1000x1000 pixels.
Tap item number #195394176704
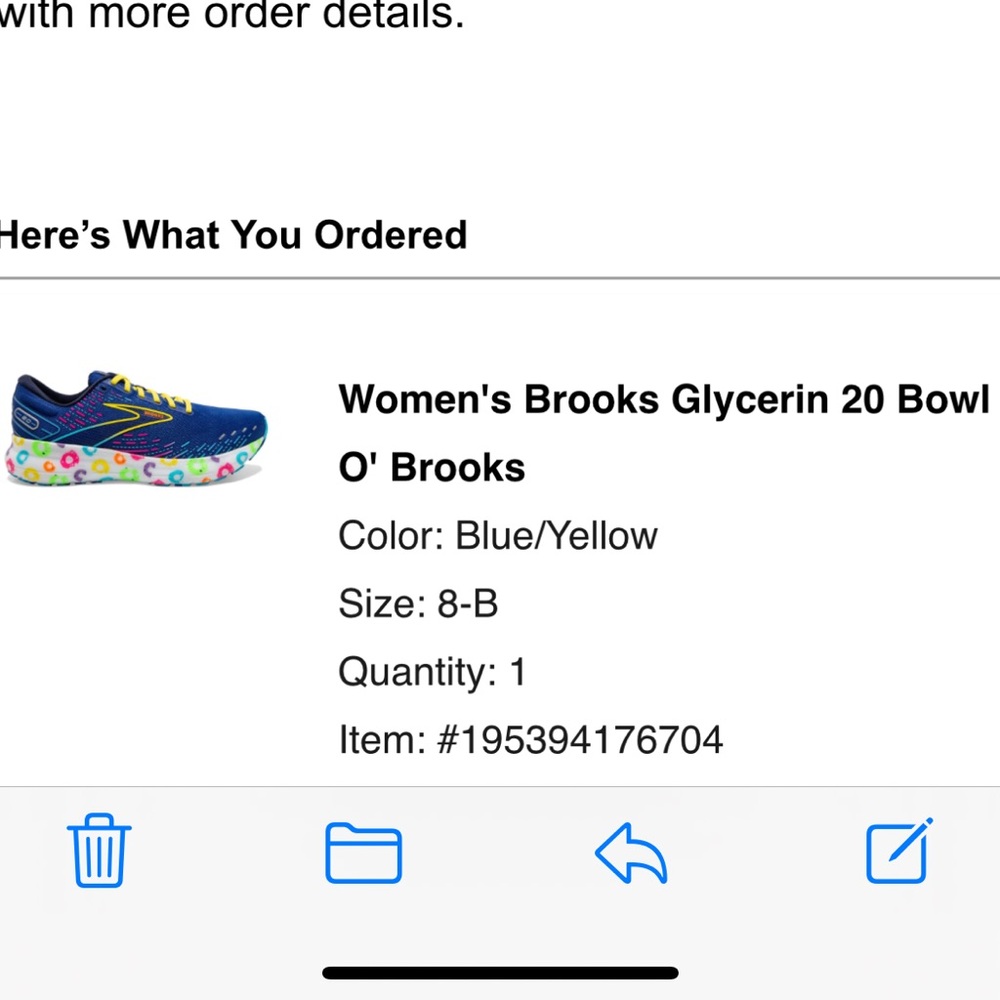530,740
